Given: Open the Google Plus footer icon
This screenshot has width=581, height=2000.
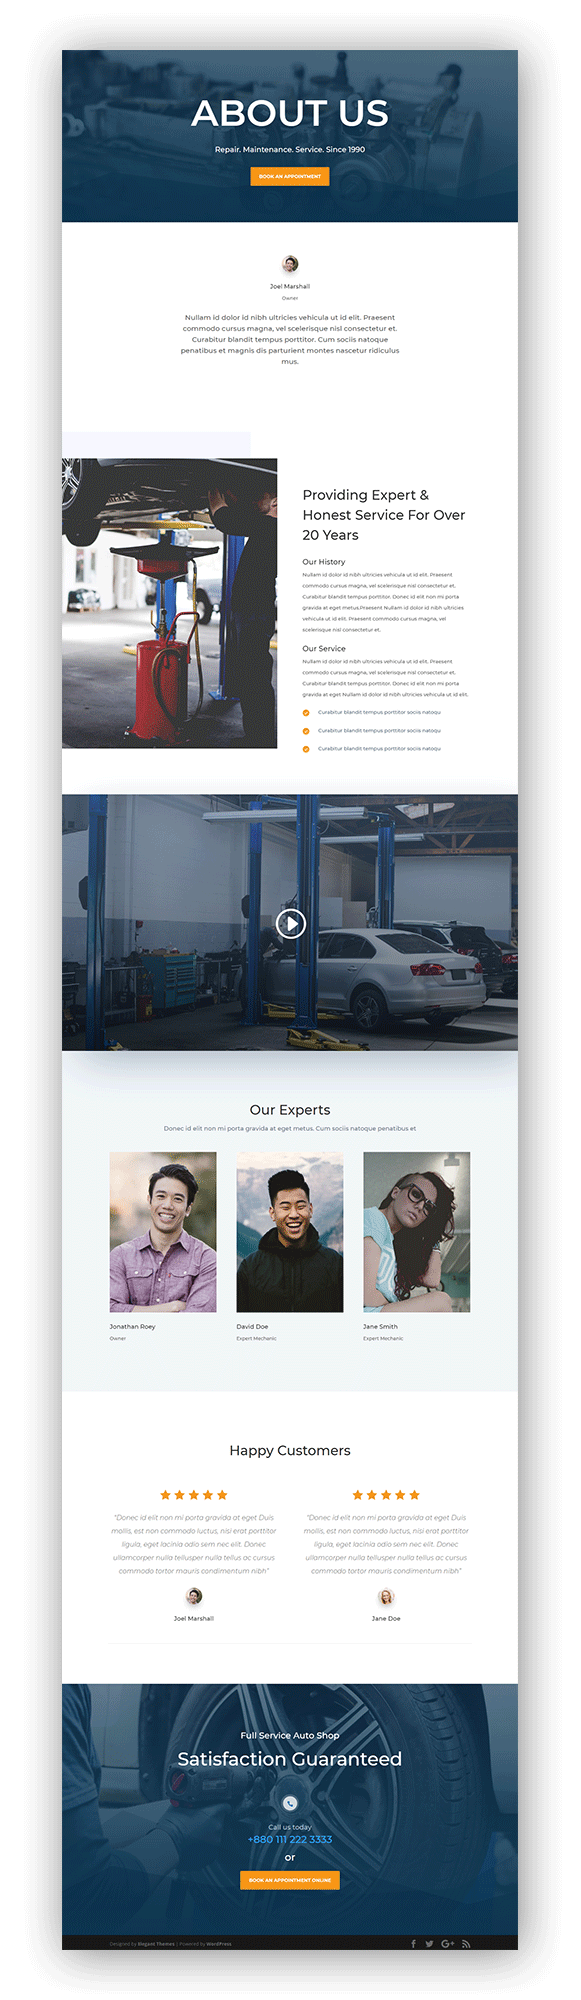Looking at the screenshot, I should 447,1943.
